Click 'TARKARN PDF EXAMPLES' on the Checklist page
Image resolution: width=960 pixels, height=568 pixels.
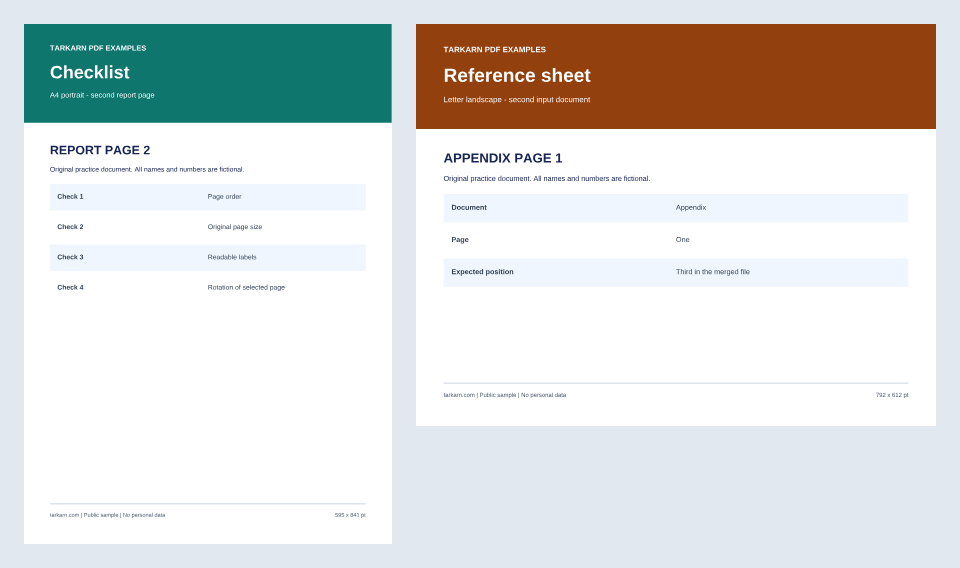(98, 48)
